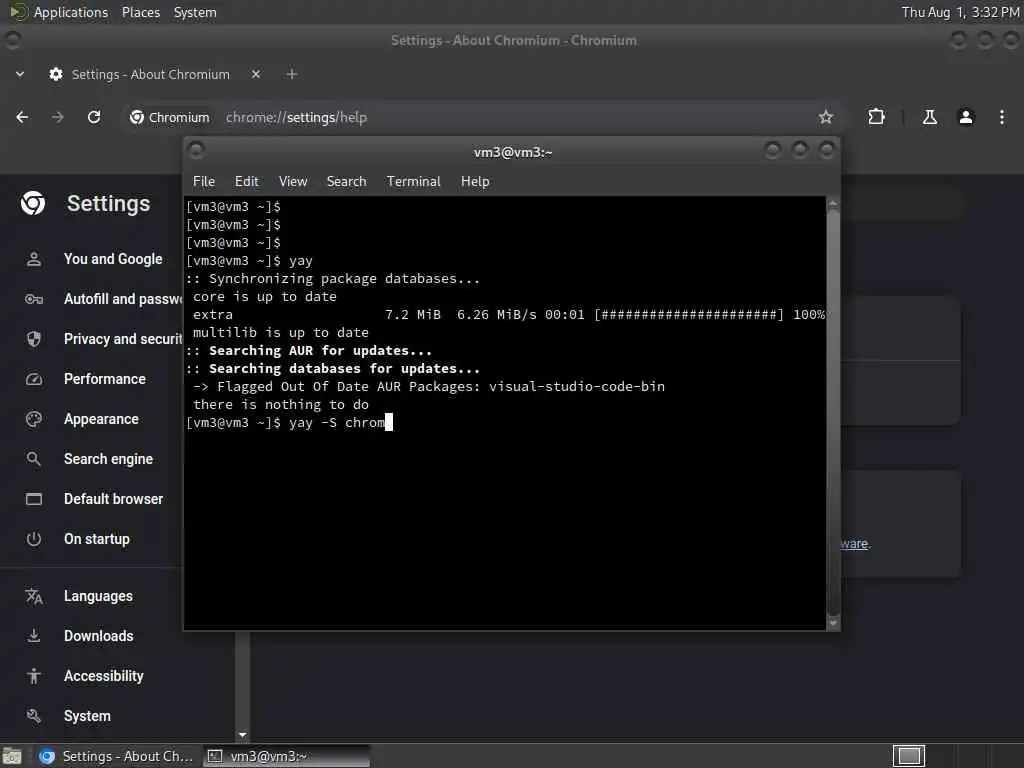1024x768 pixels.
Task: Click the person icon beside You and Google
Action: pos(34,259)
